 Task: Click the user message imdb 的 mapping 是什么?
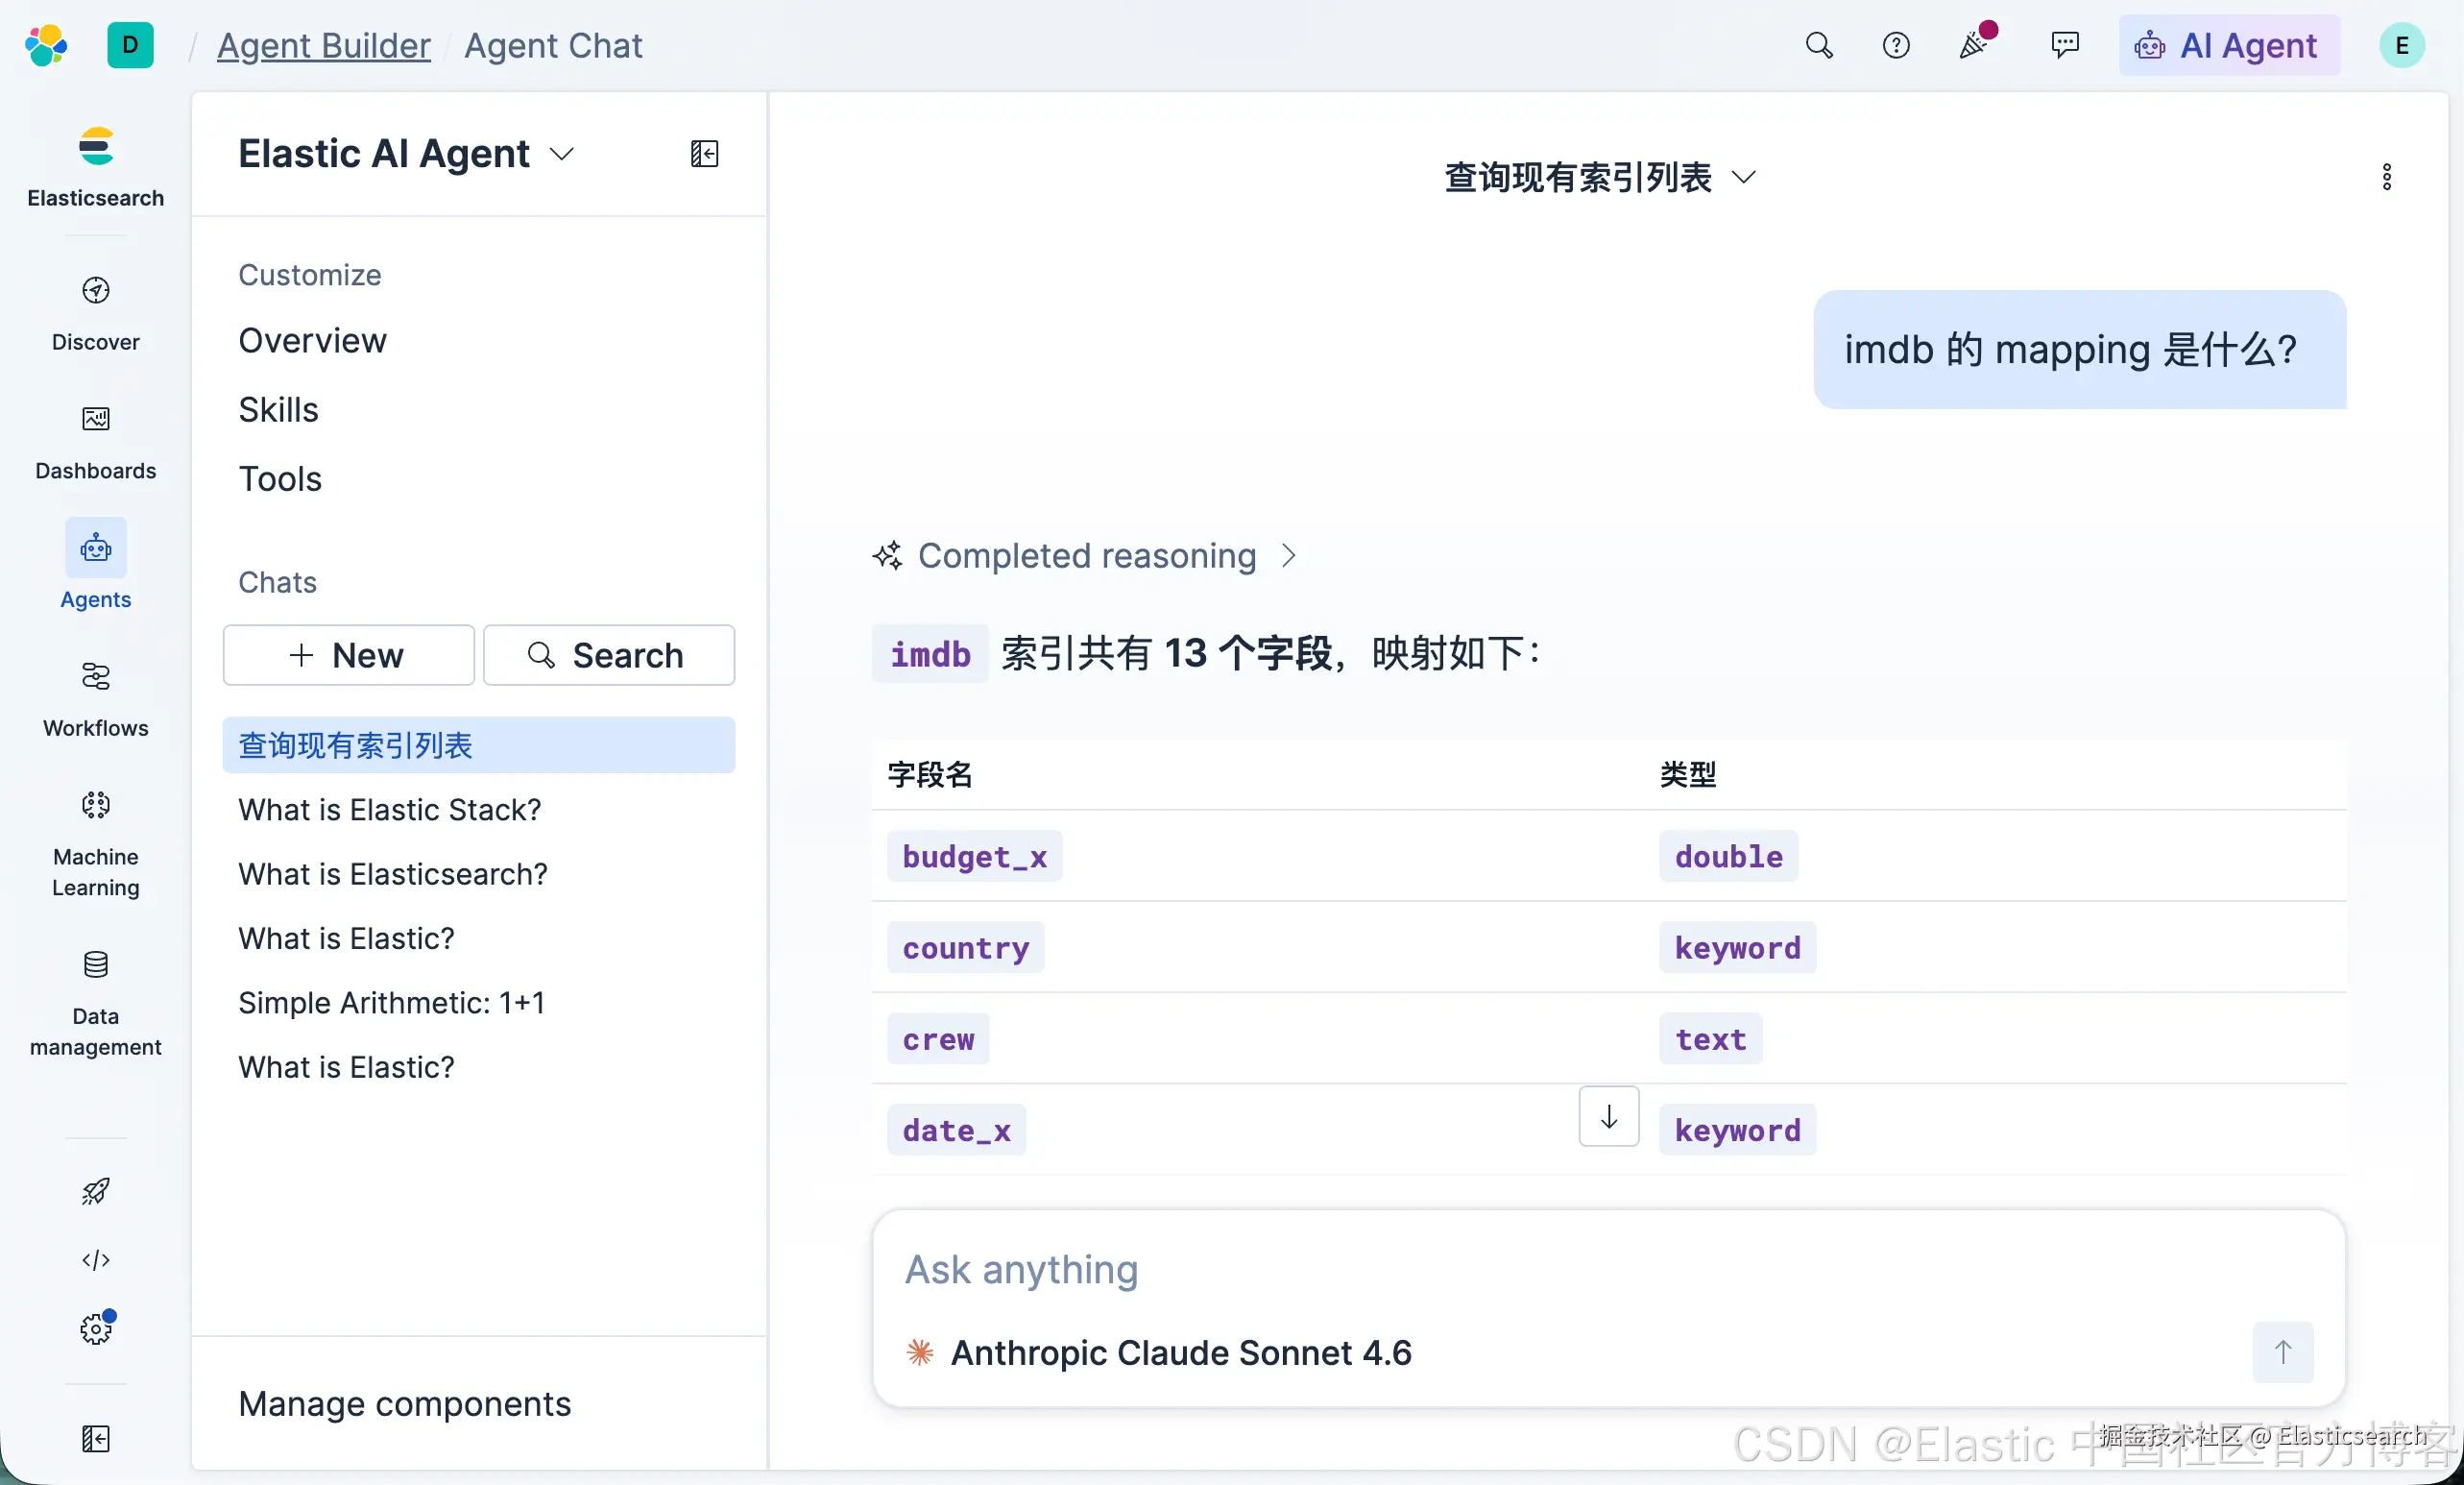[x=2079, y=350]
